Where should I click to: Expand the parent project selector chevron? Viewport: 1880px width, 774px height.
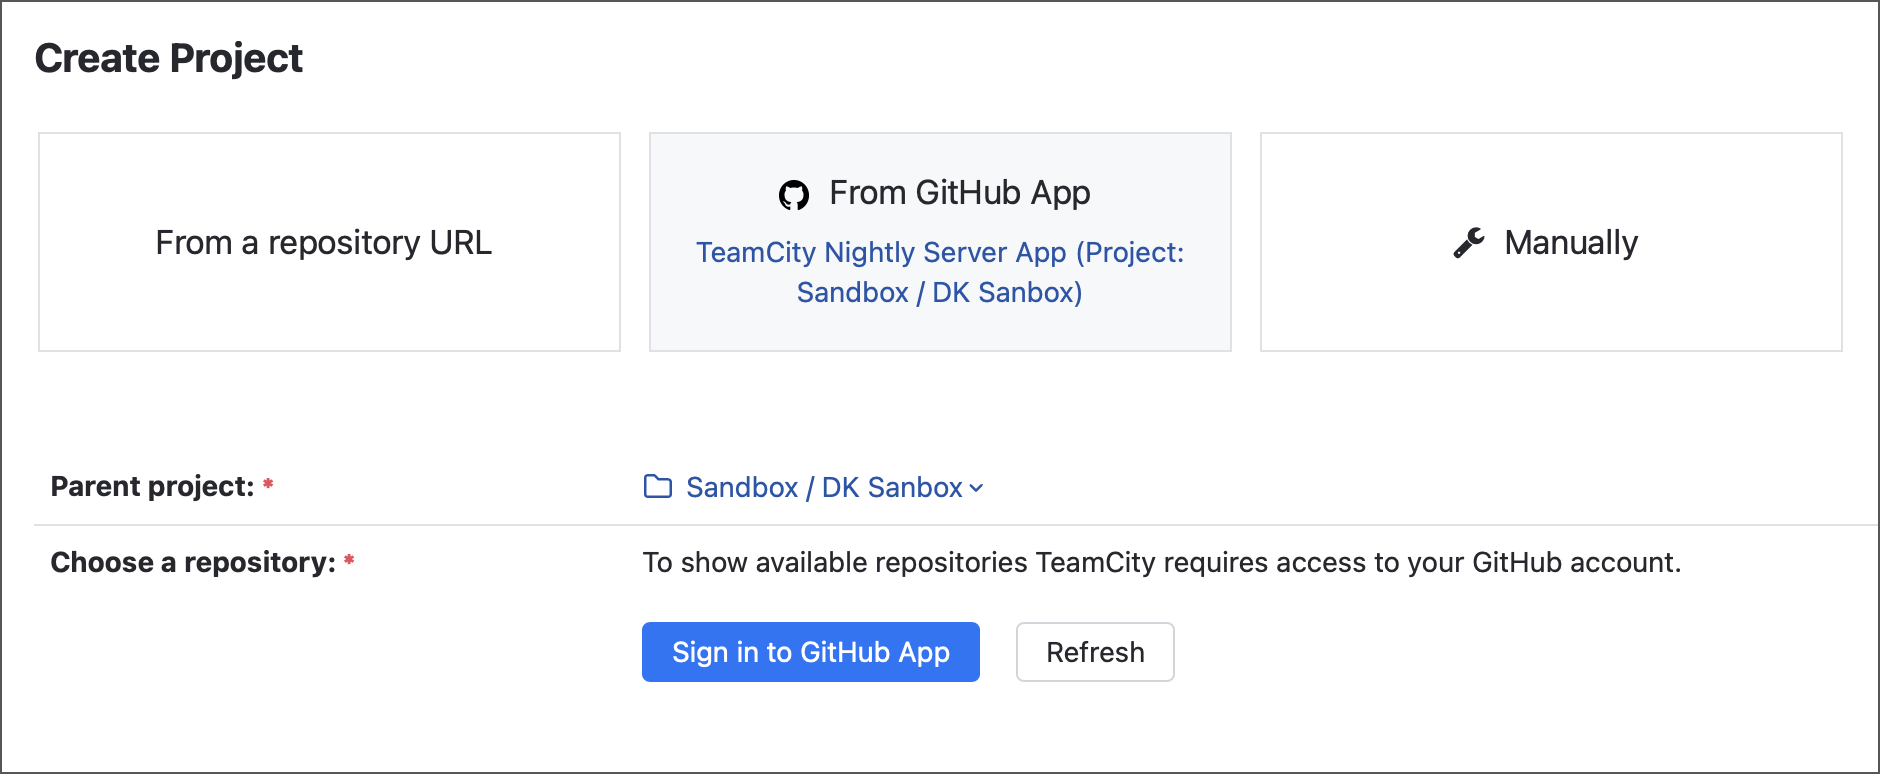[x=976, y=489]
